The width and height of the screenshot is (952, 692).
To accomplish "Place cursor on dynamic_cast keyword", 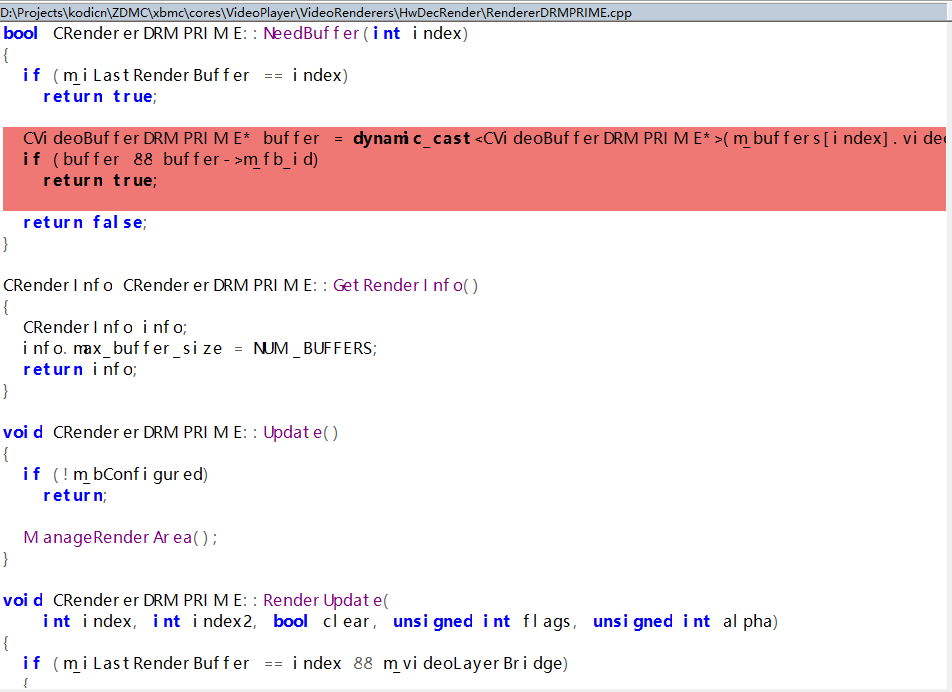I will [x=411, y=138].
